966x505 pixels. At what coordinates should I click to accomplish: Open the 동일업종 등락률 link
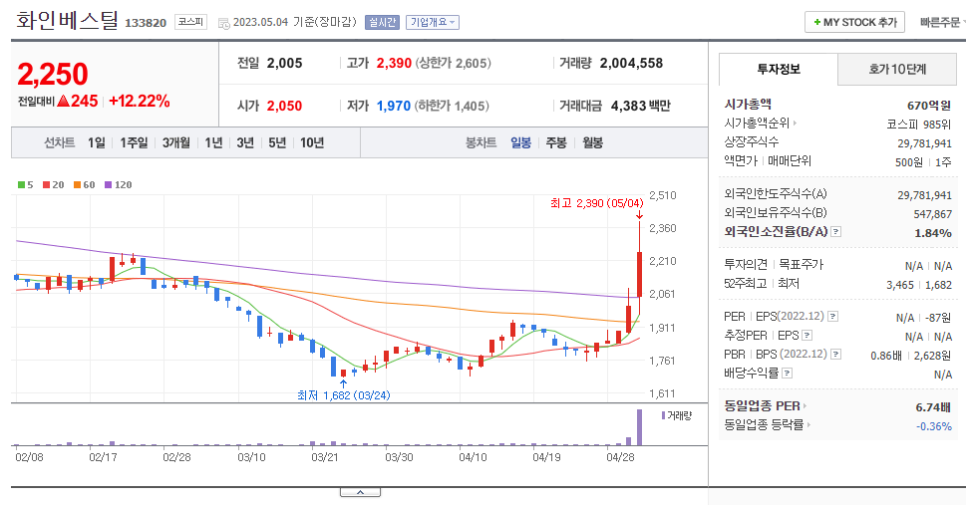click(767, 424)
